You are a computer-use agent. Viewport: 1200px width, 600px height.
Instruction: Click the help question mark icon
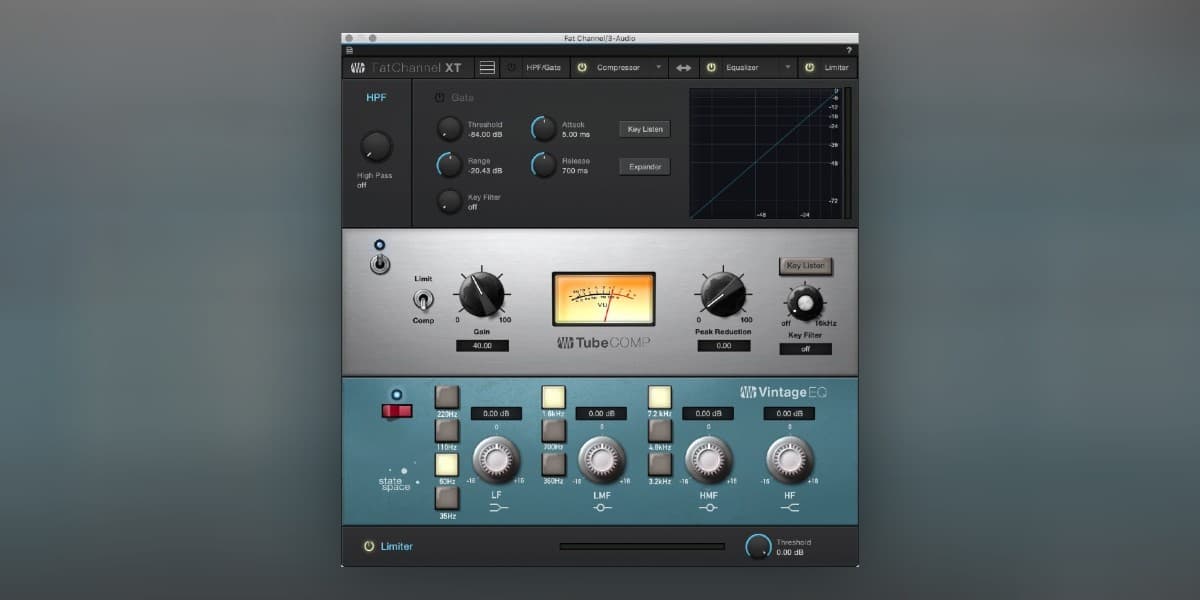(849, 50)
